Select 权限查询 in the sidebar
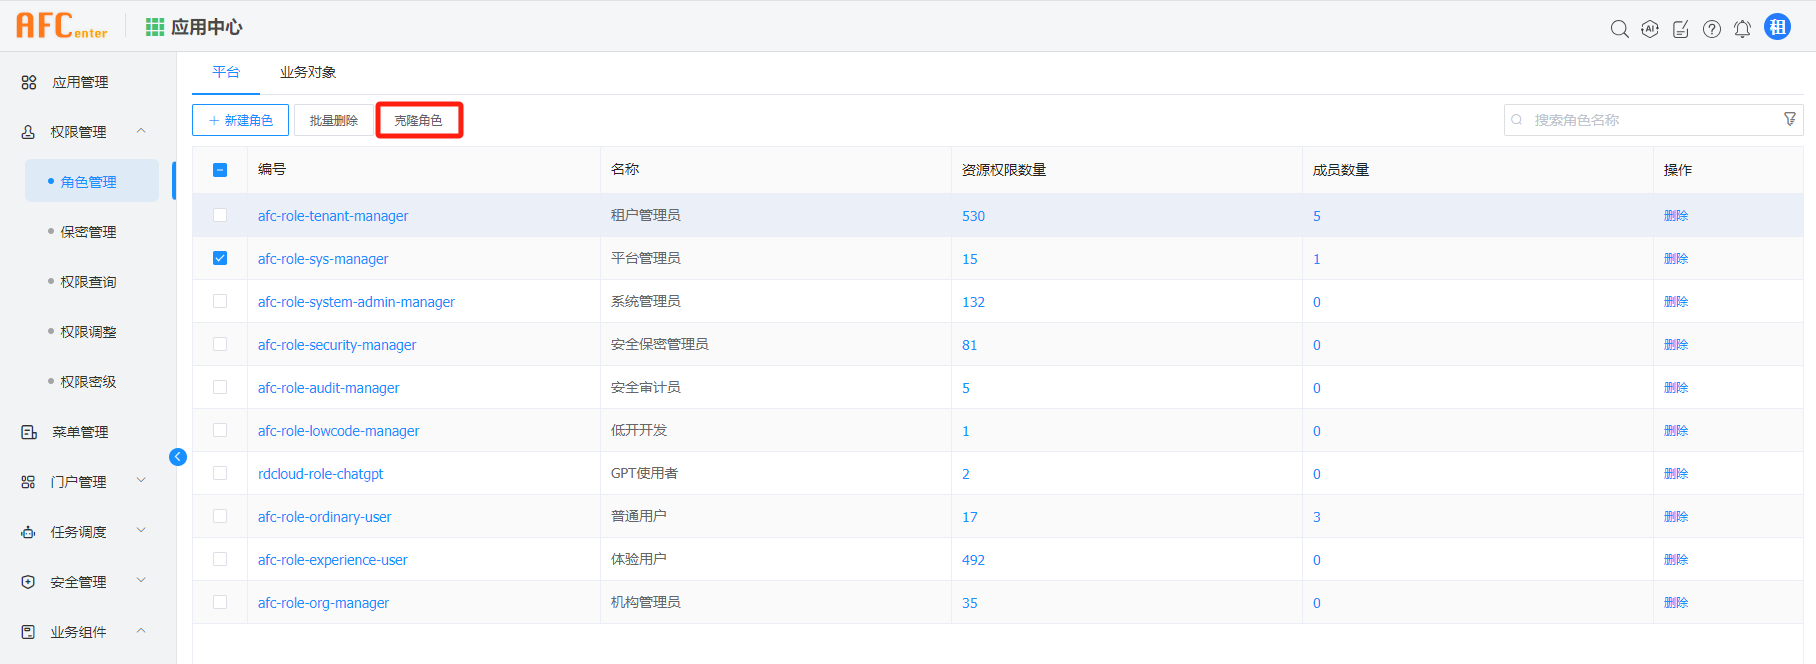The image size is (1816, 664). 88,282
